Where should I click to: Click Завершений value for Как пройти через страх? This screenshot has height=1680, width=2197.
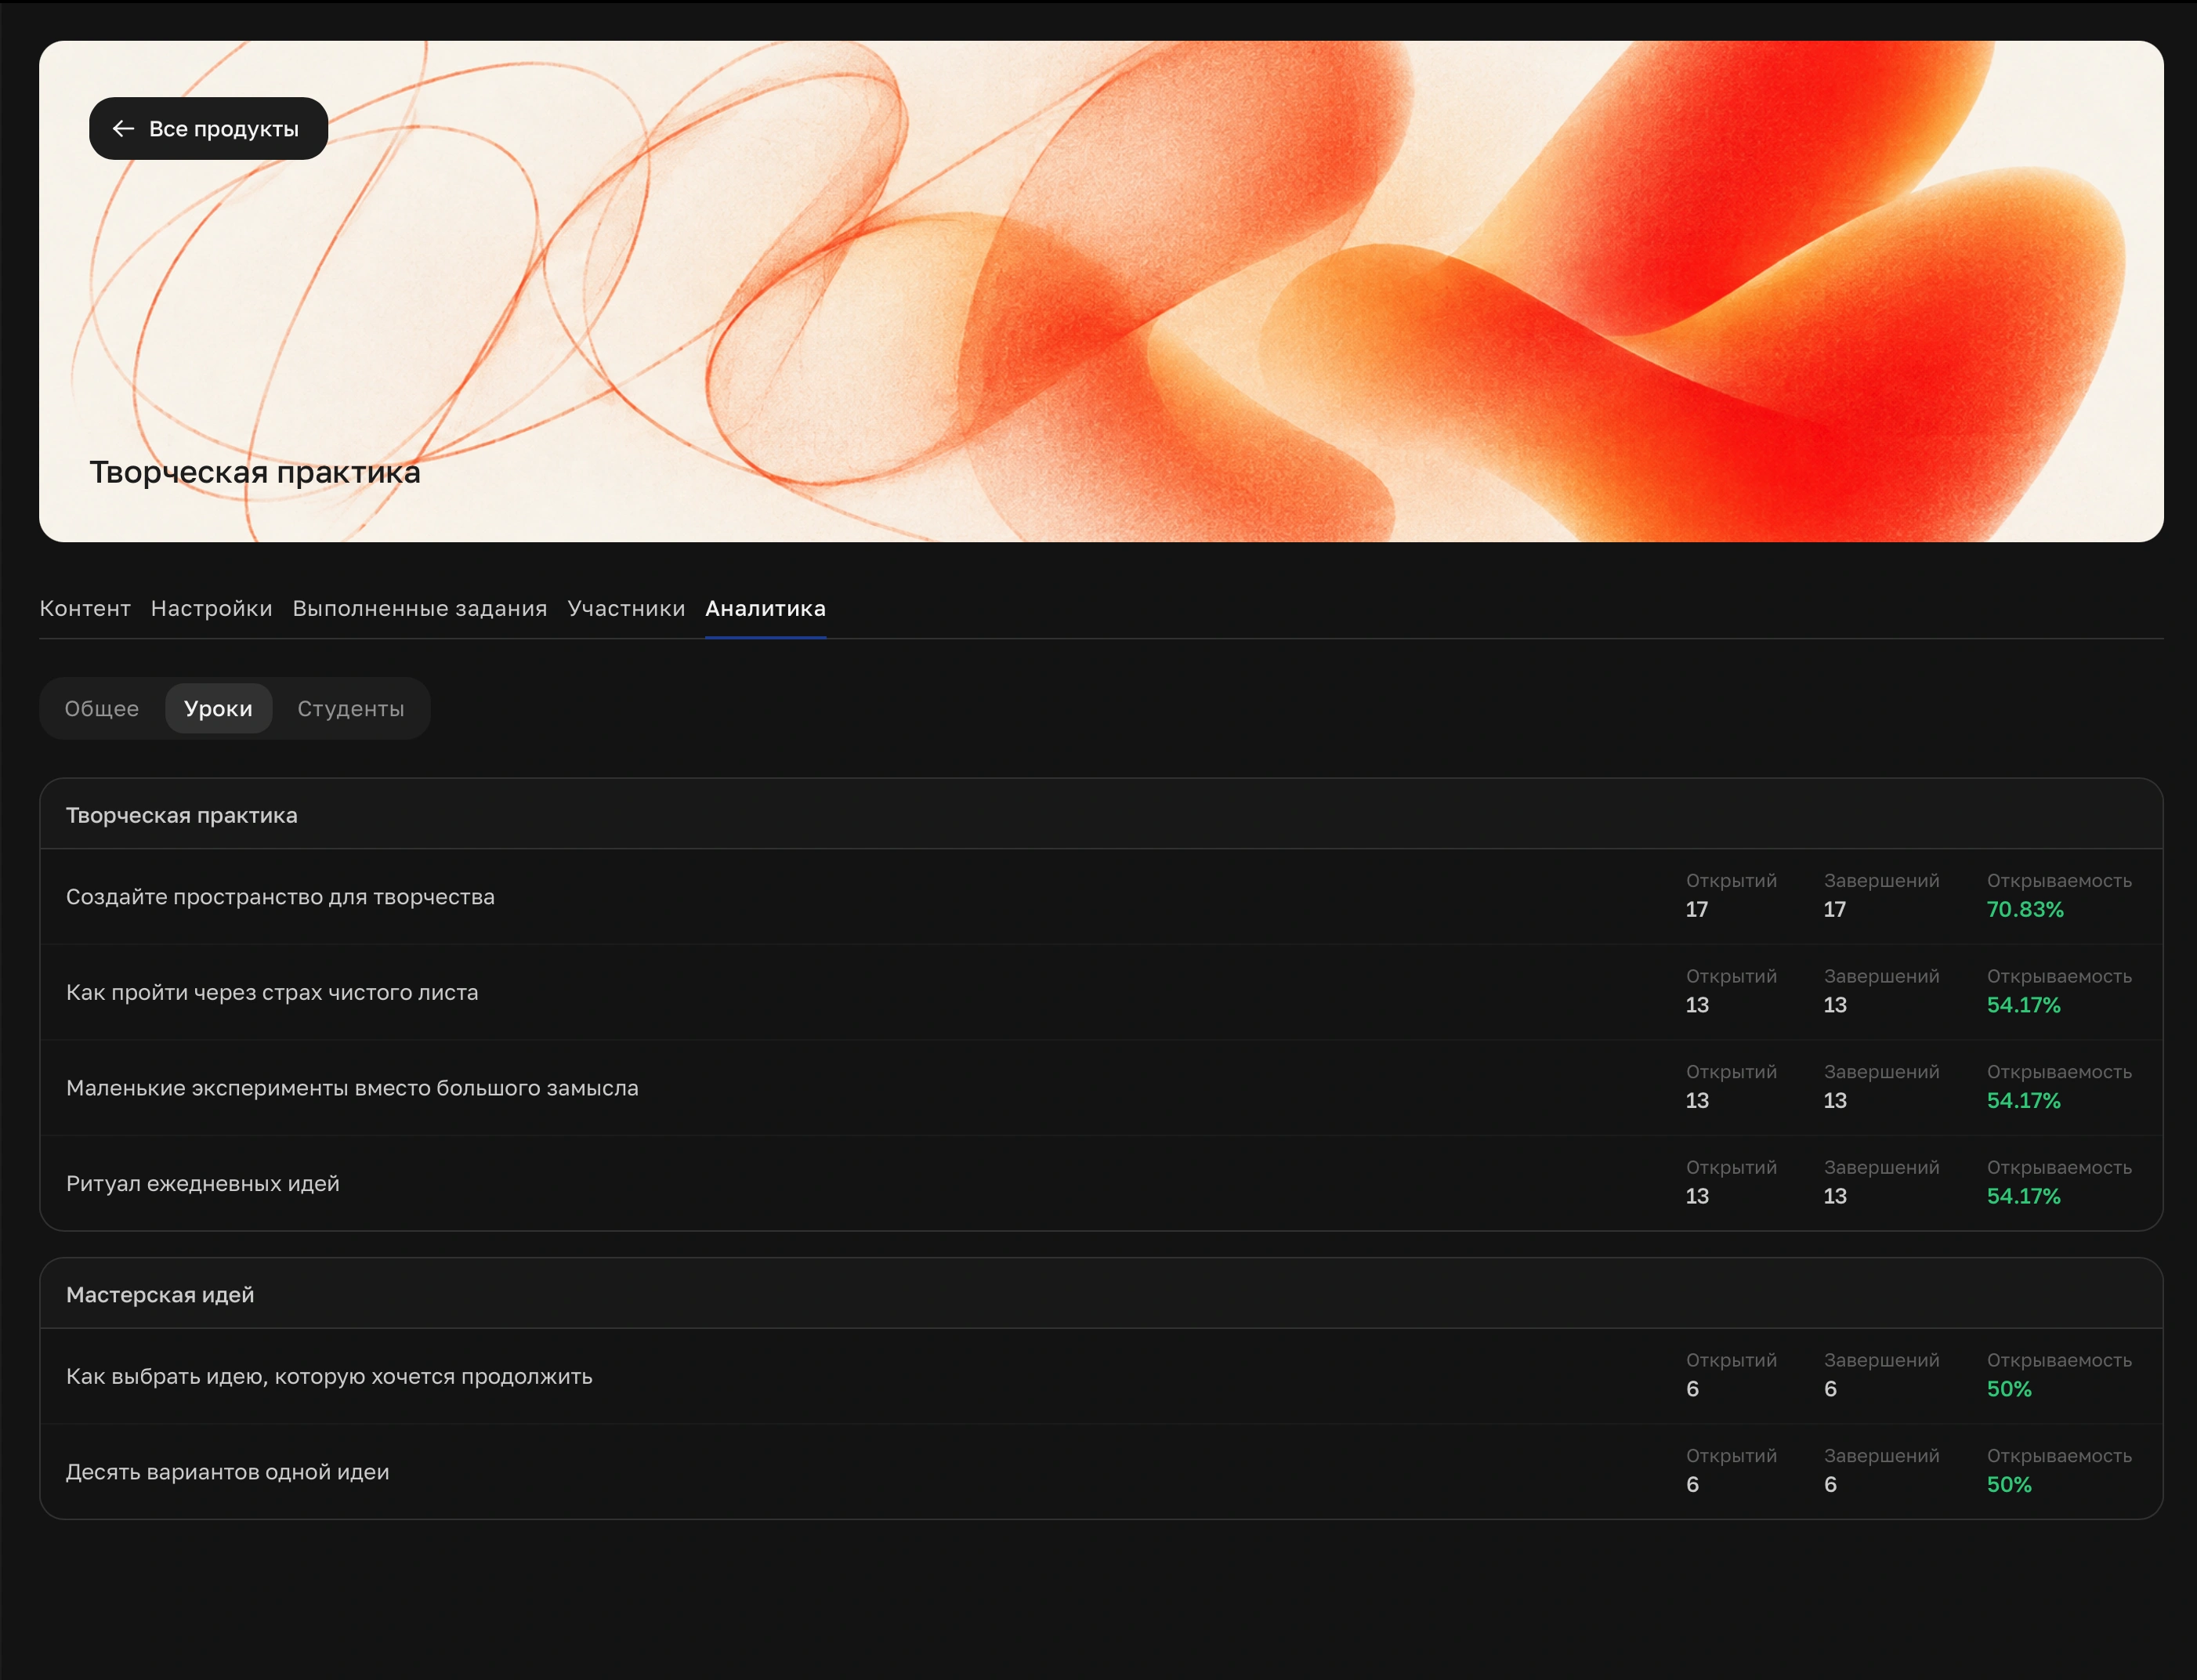tap(1835, 1005)
